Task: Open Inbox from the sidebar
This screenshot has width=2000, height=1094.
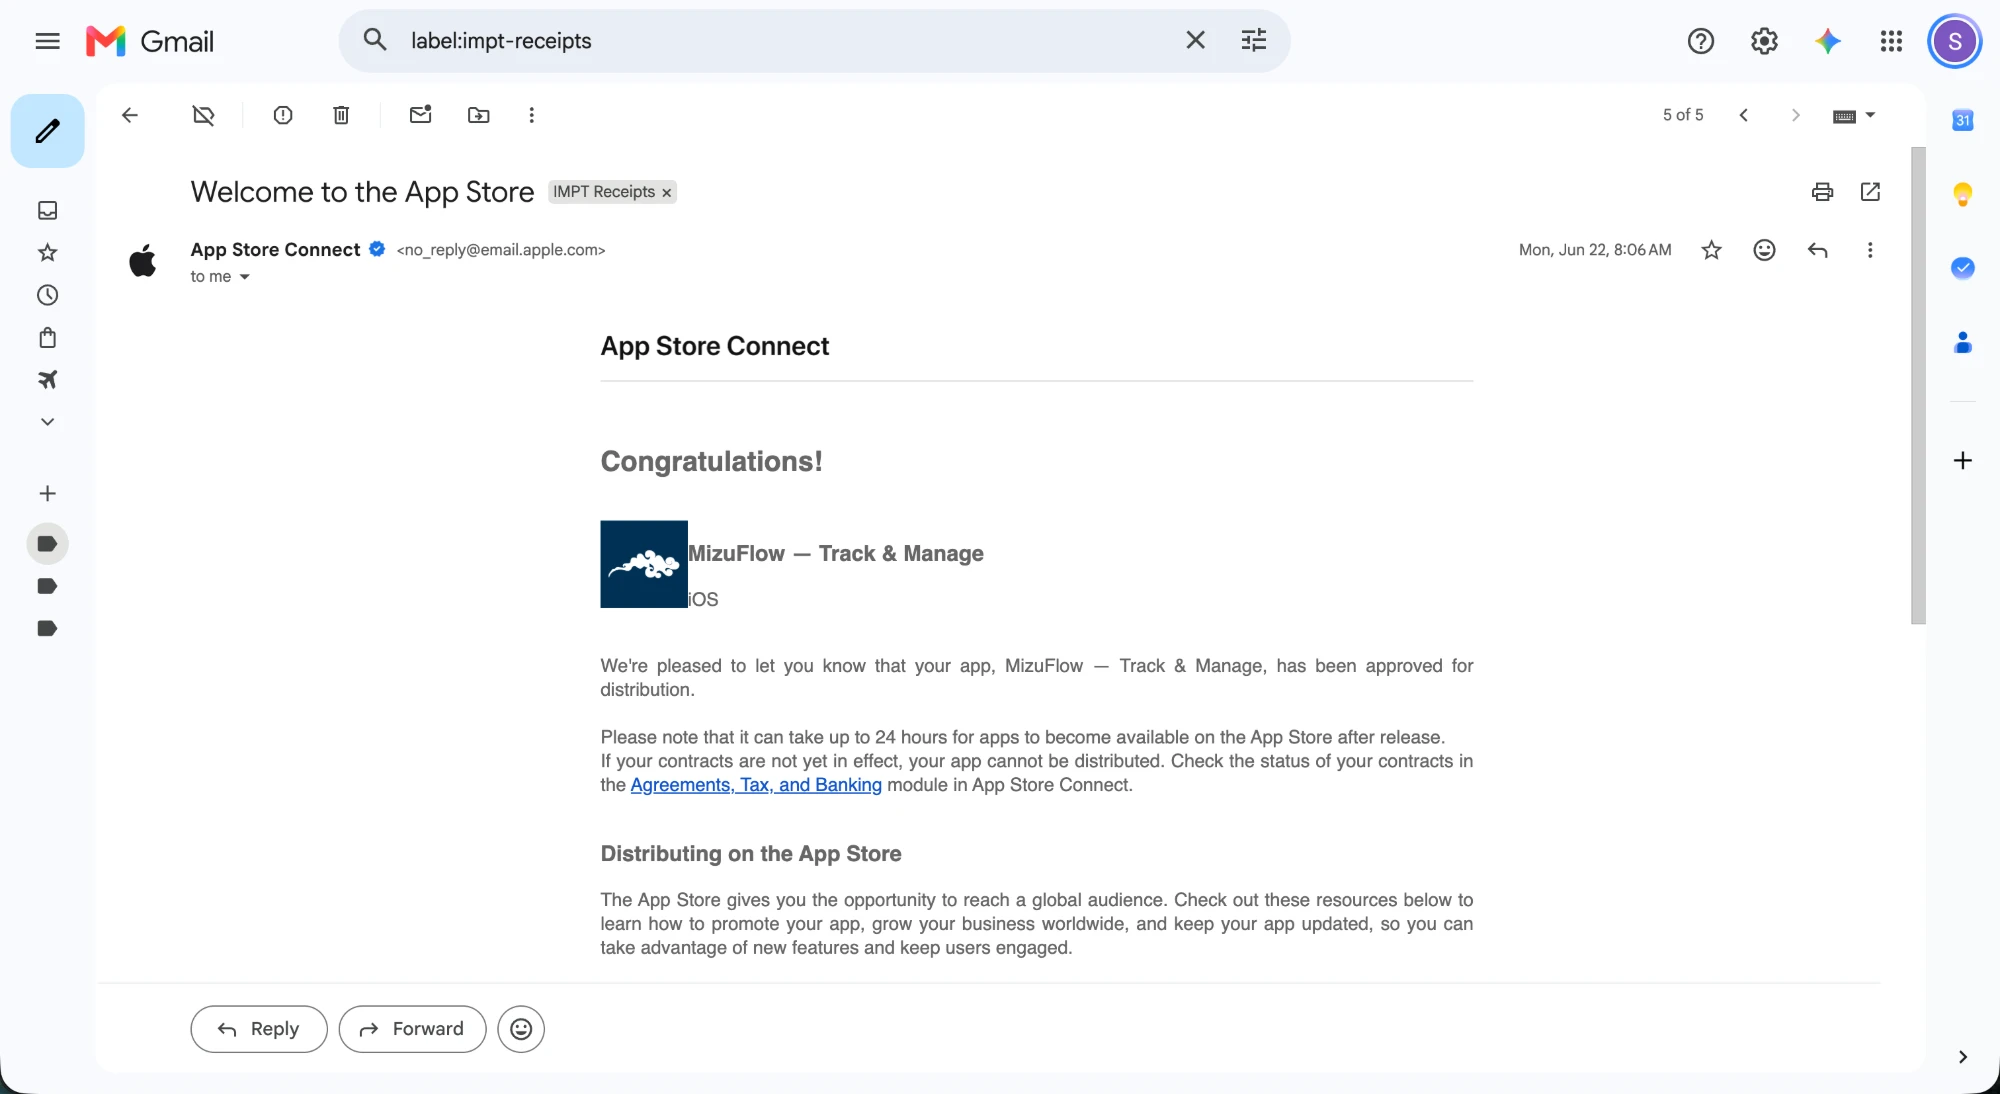Action: point(47,210)
